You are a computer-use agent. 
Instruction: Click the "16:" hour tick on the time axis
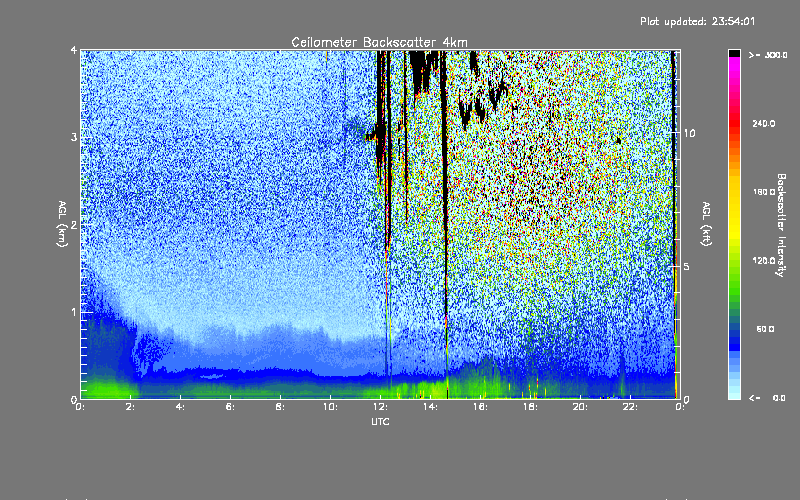[x=480, y=407]
